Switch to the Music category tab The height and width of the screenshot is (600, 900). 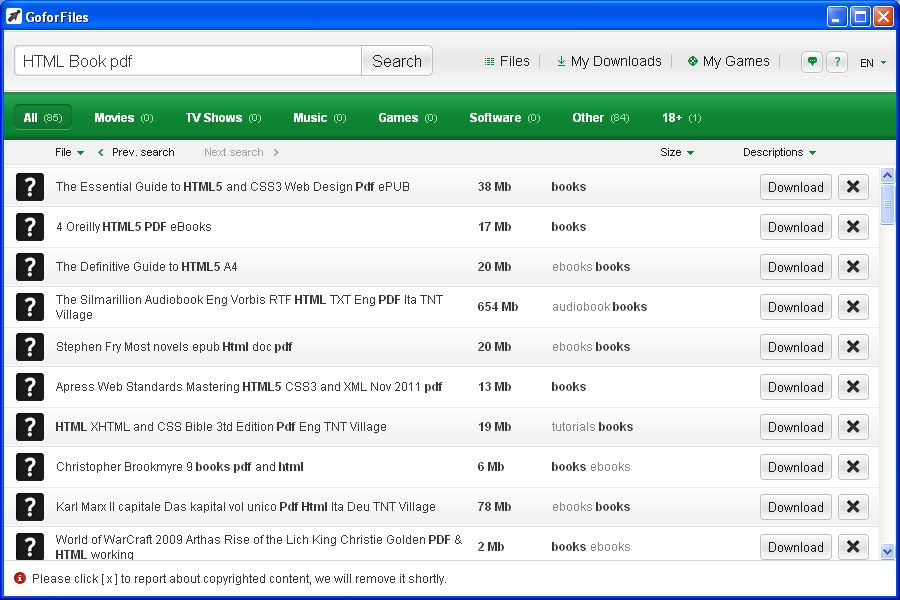point(320,118)
